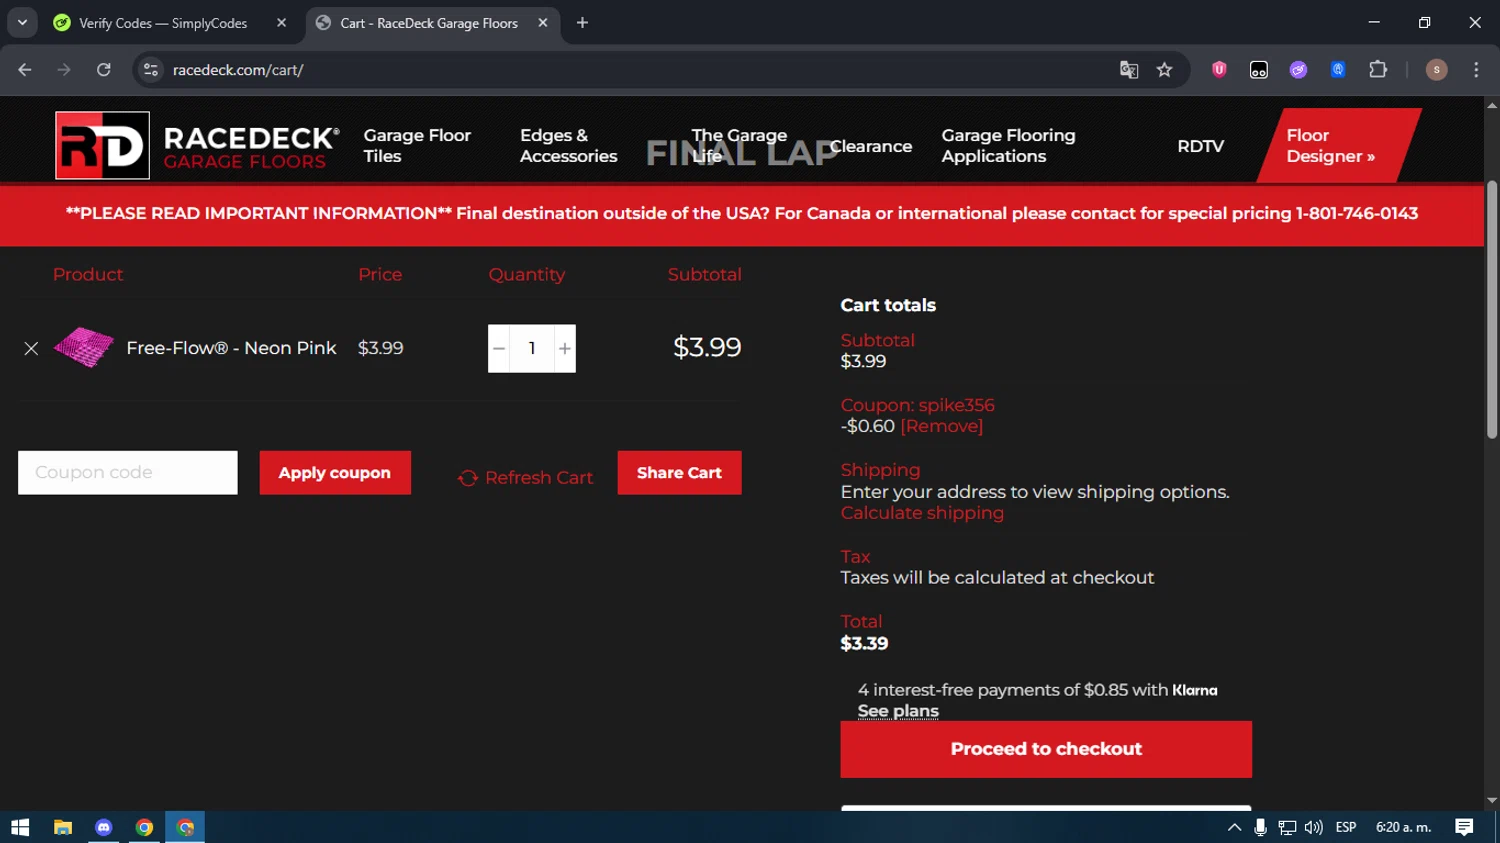Open Discord from the taskbar
The image size is (1500, 843).
104,827
